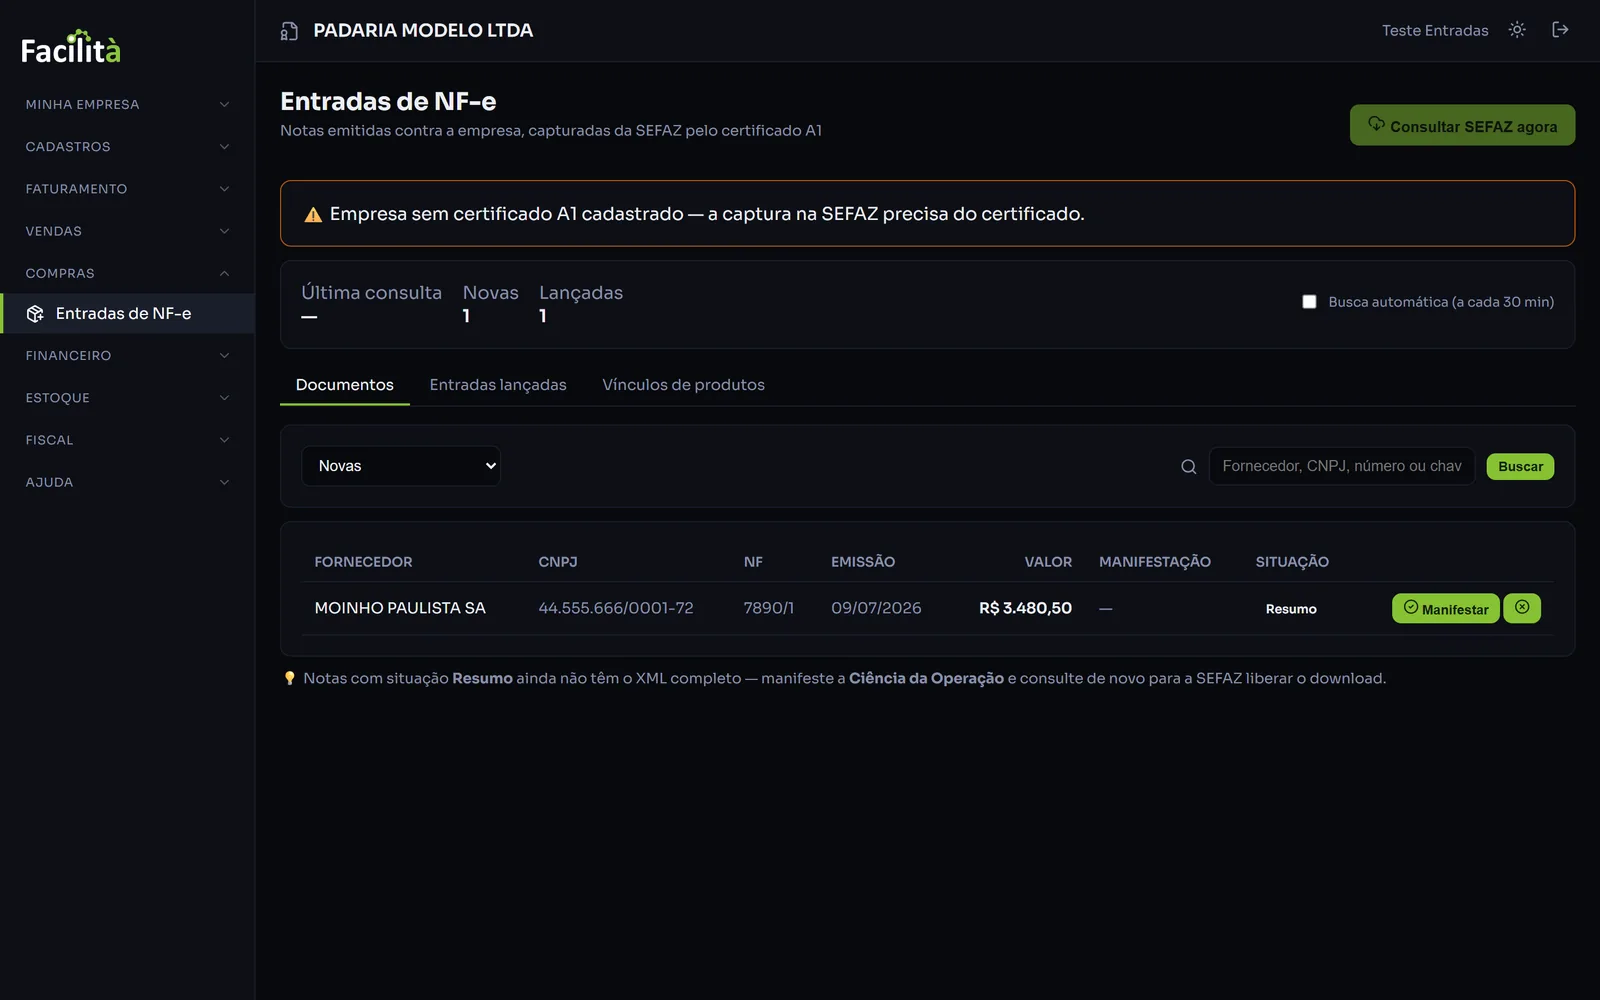This screenshot has width=1600, height=1000.
Task: Focus the Fornecedor, CNPJ search field
Action: [x=1342, y=466]
